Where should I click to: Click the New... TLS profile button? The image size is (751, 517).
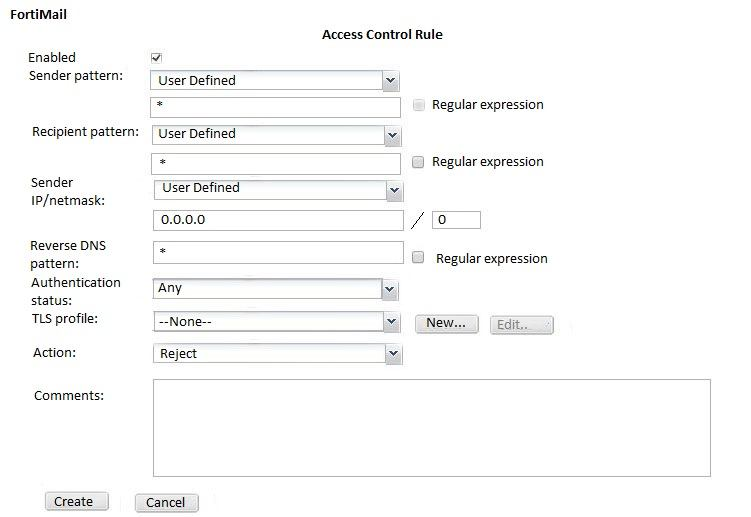pos(446,323)
